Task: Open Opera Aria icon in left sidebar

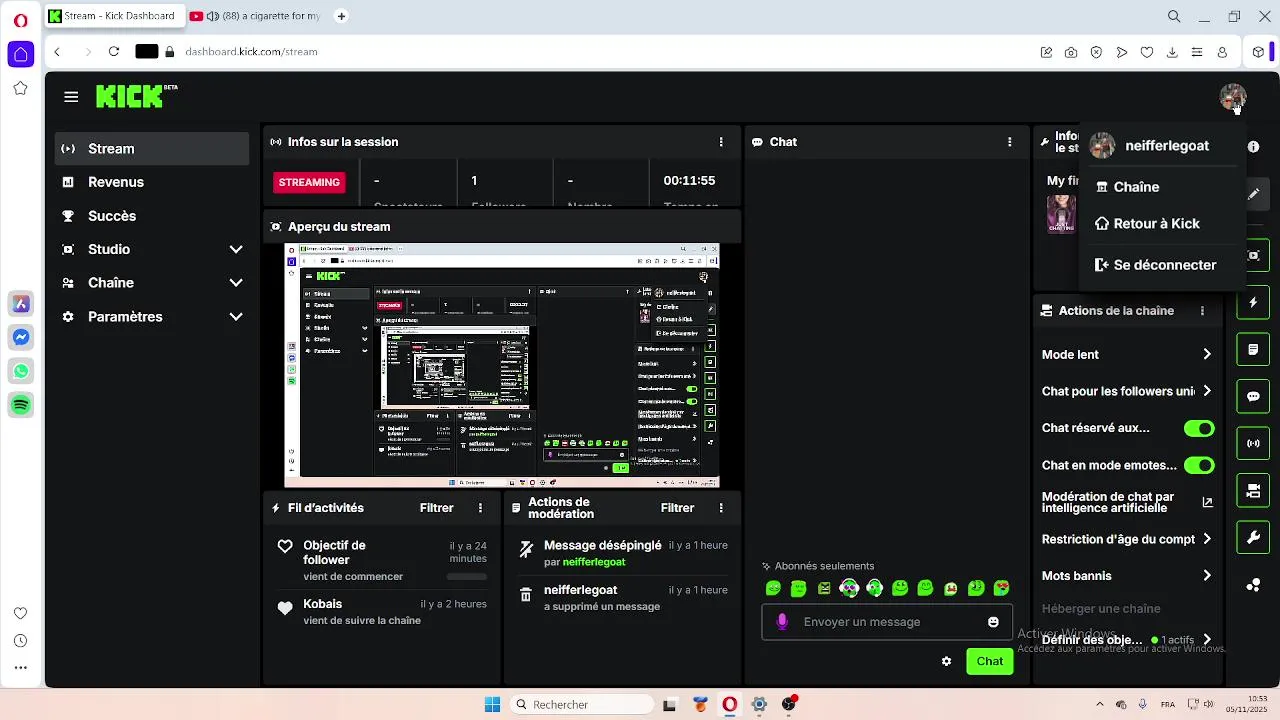Action: [x=20, y=304]
